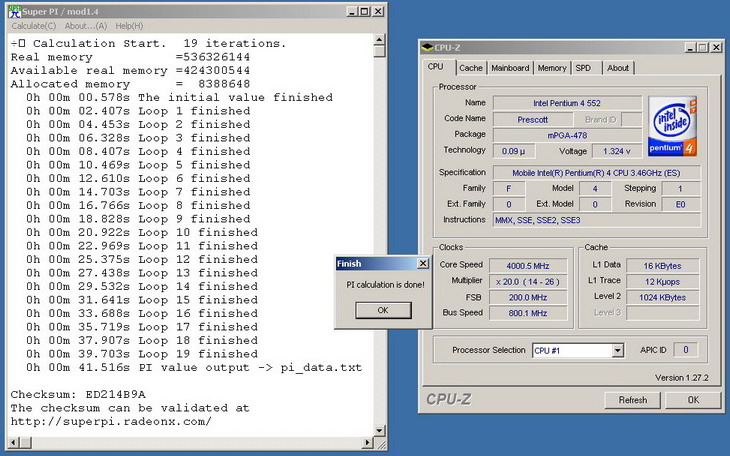This screenshot has width=730, height=456.
Task: Click the 'Loop 19 finished' line
Action: click(142, 354)
